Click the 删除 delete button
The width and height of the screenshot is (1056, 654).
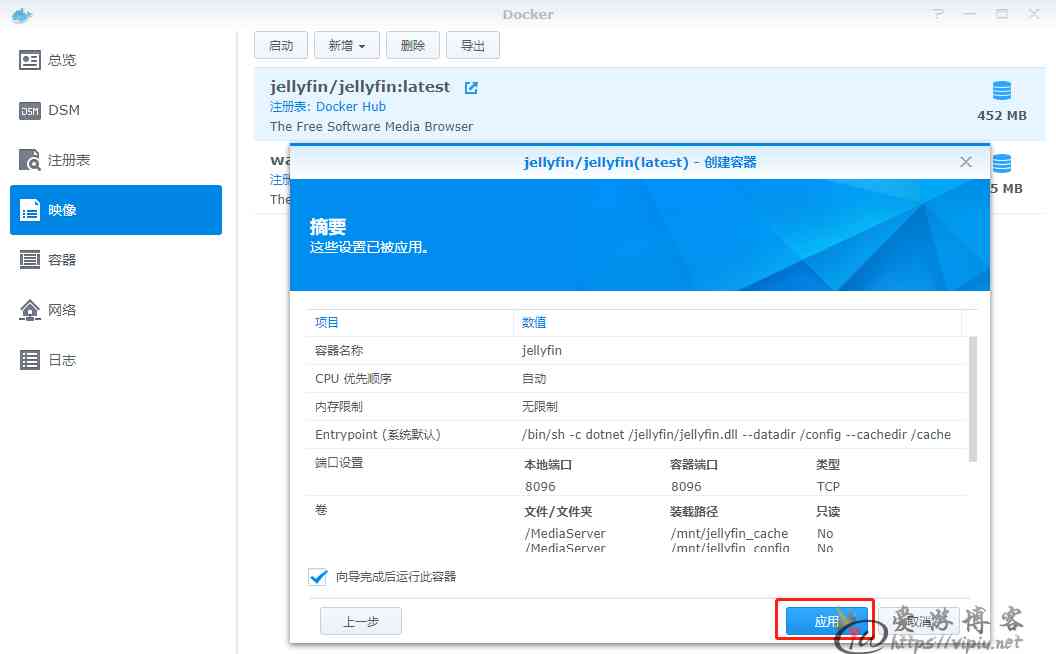point(413,45)
